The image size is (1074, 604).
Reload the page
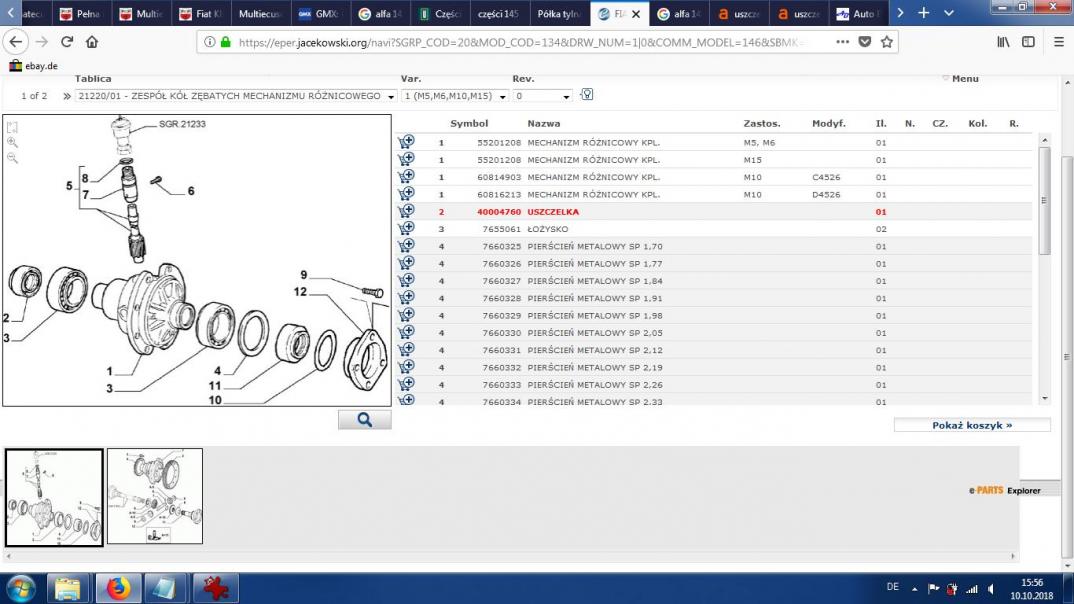[67, 42]
